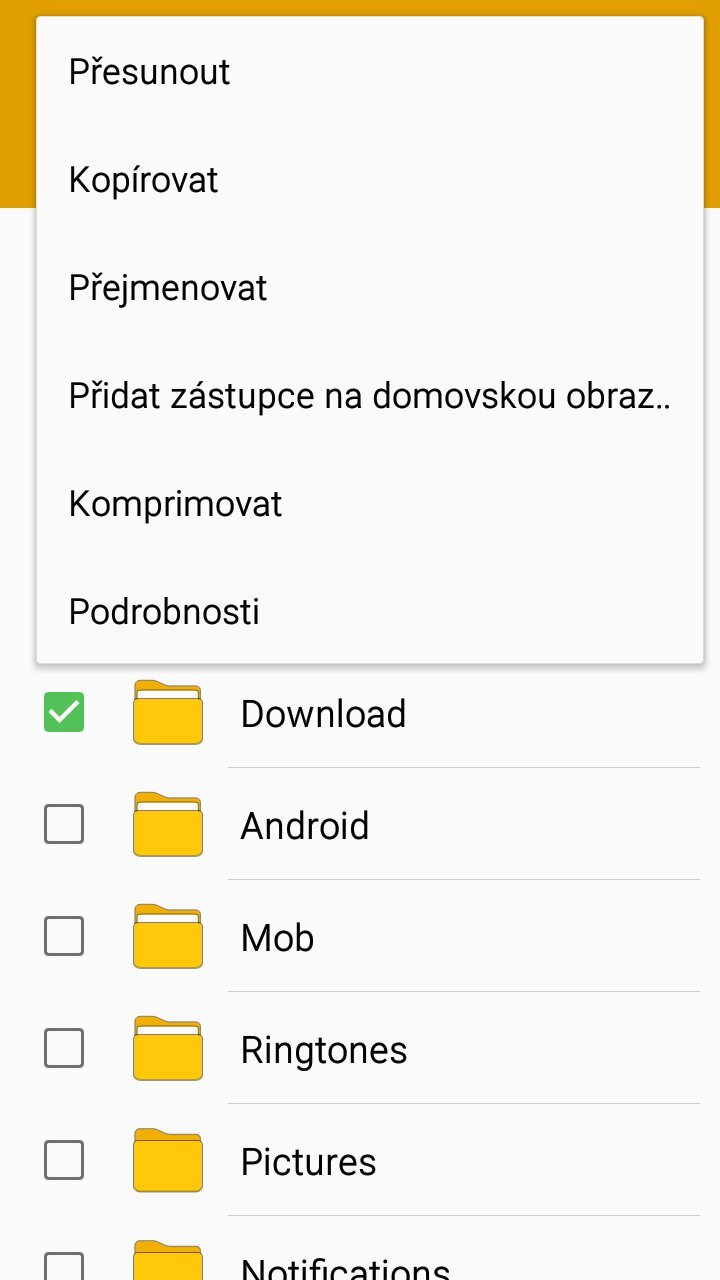This screenshot has width=720, height=1280.
Task: Select Přesunout from the menu
Action: click(149, 71)
